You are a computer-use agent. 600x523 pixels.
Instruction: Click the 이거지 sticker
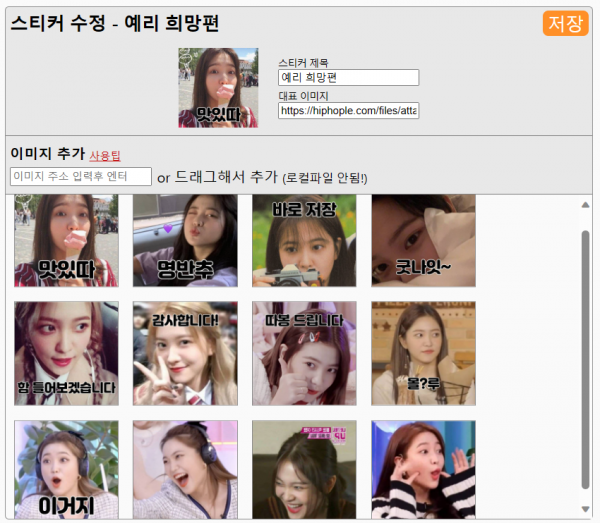[66, 468]
